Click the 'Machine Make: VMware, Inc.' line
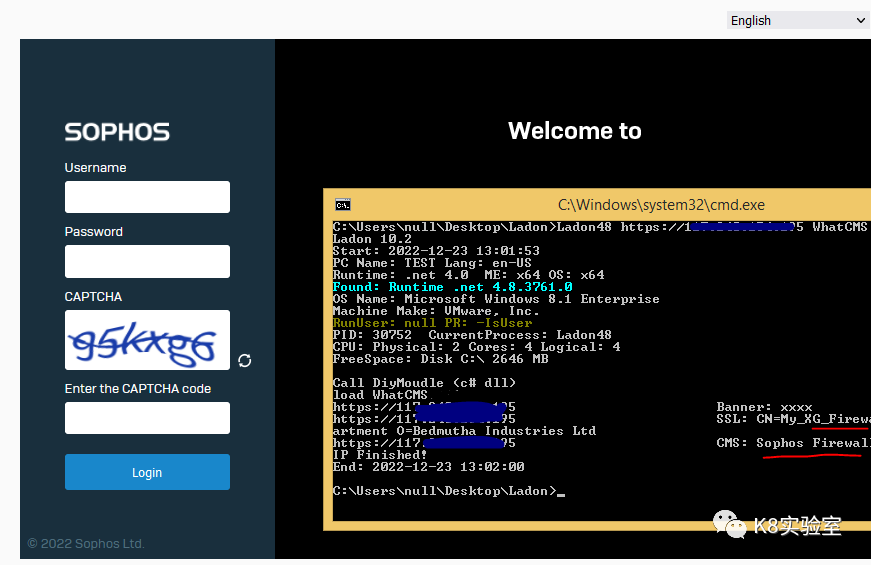 click(x=436, y=311)
